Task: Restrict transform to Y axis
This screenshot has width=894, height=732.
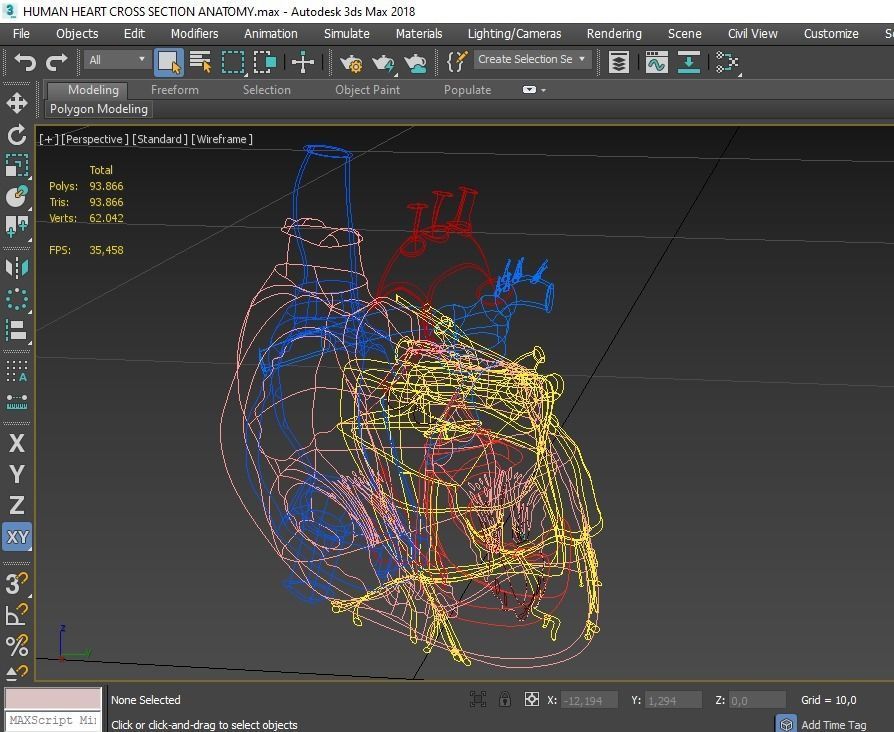Action: point(17,474)
